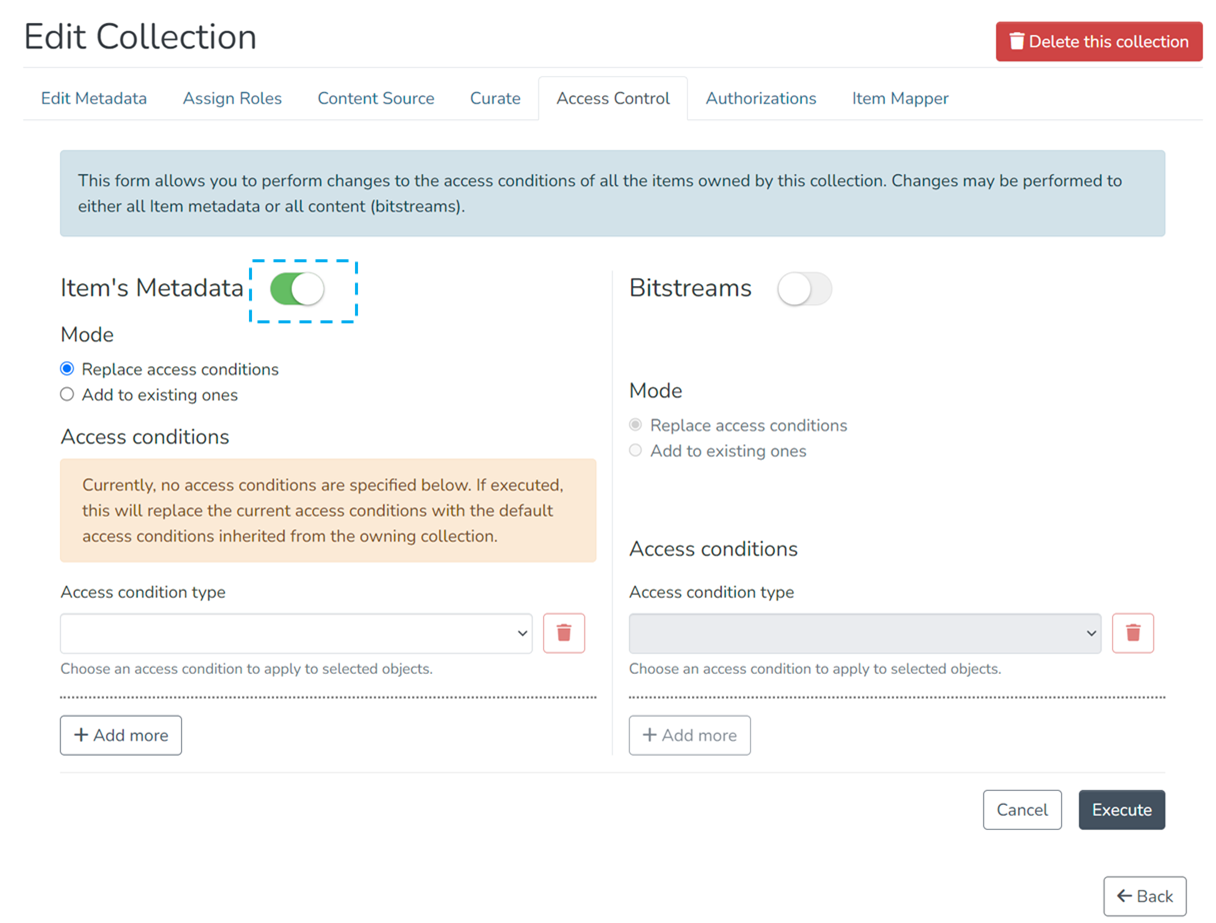The image size is (1216, 923).
Task: Switch to the Edit Metadata tab
Action: pos(94,98)
